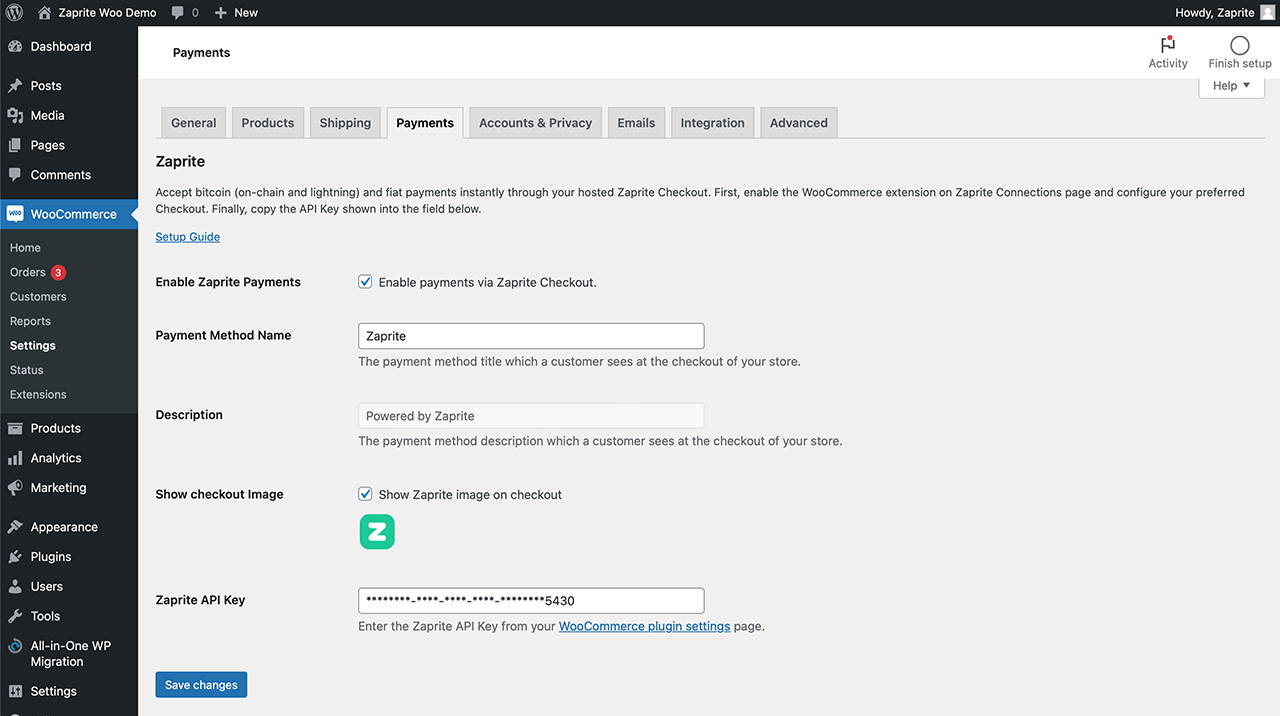Click the plus New icon in admin bar
Image resolution: width=1280 pixels, height=716 pixels.
point(221,13)
